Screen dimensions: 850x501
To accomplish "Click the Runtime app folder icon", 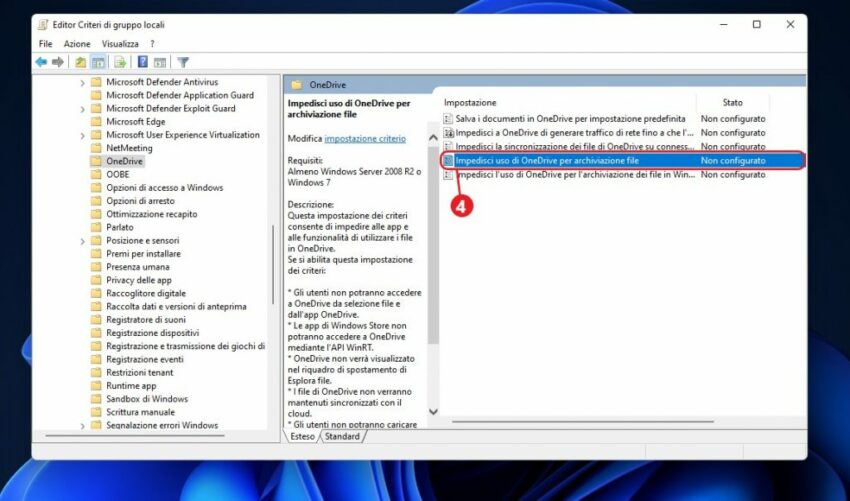I will click(x=96, y=386).
